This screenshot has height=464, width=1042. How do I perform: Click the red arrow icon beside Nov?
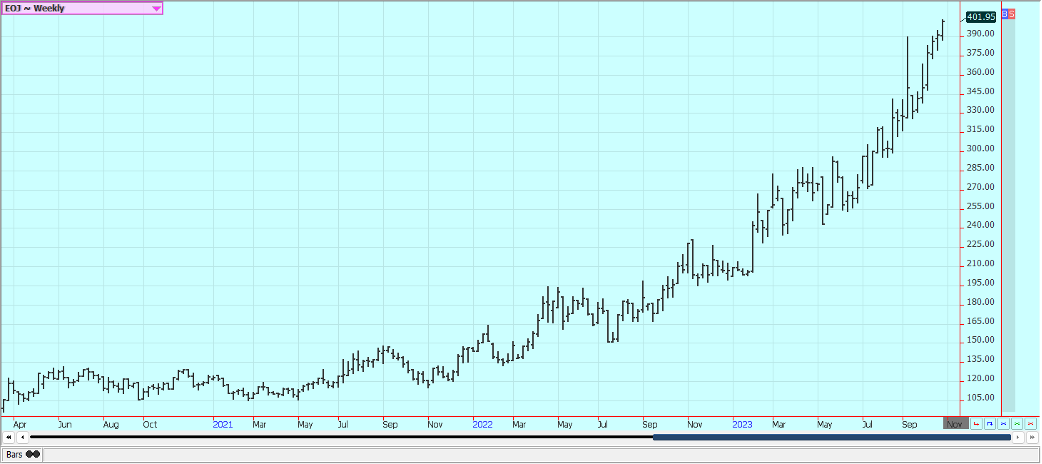977,425
